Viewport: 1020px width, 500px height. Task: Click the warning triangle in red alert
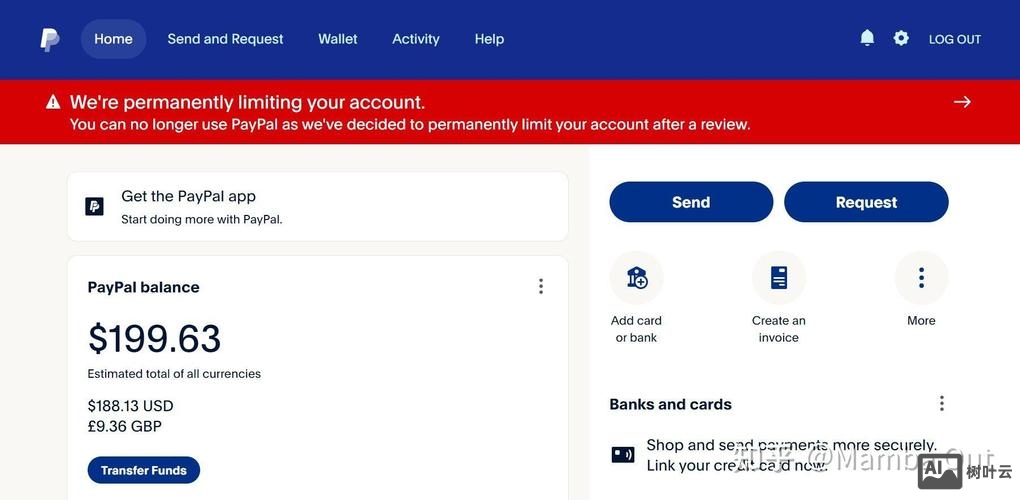click(53, 102)
